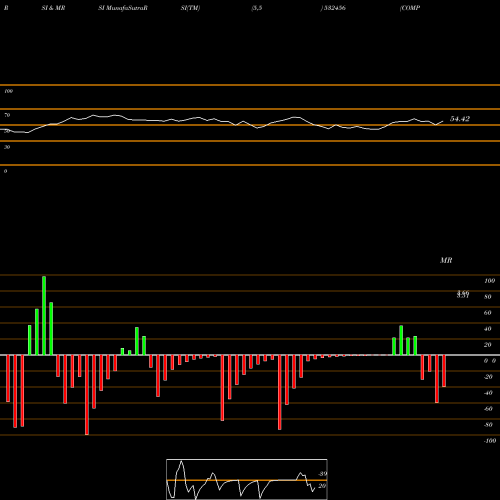Click the tallest green bar in MR histogram
This screenshot has width=500, height=500.
(44, 315)
